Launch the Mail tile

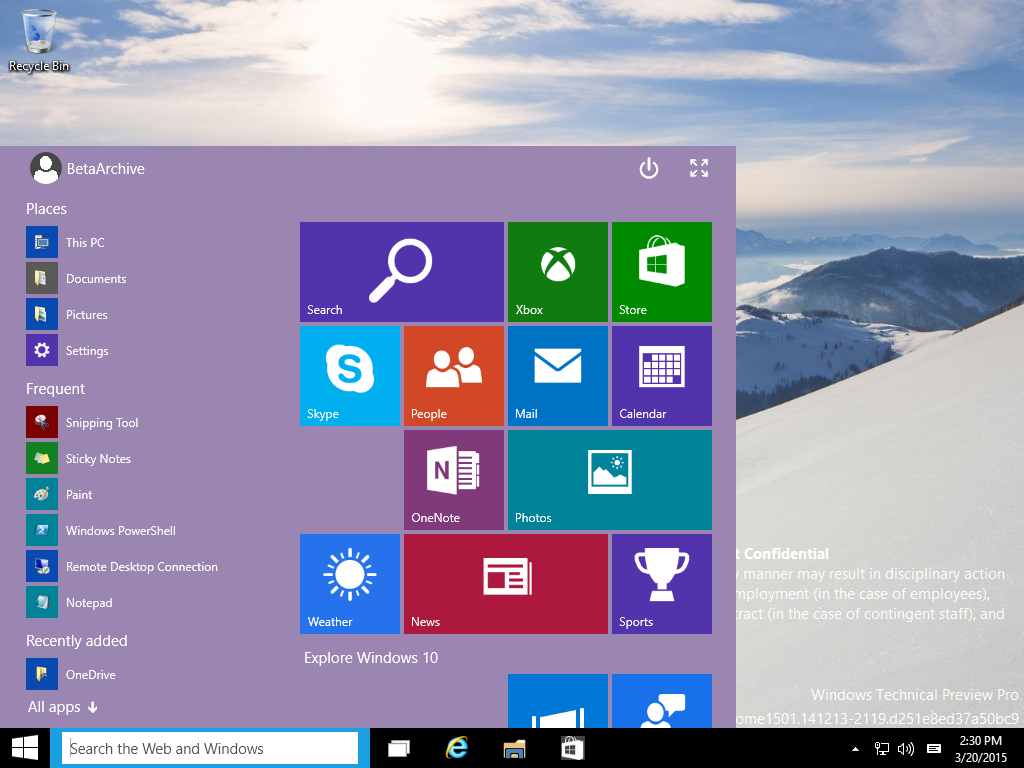557,375
